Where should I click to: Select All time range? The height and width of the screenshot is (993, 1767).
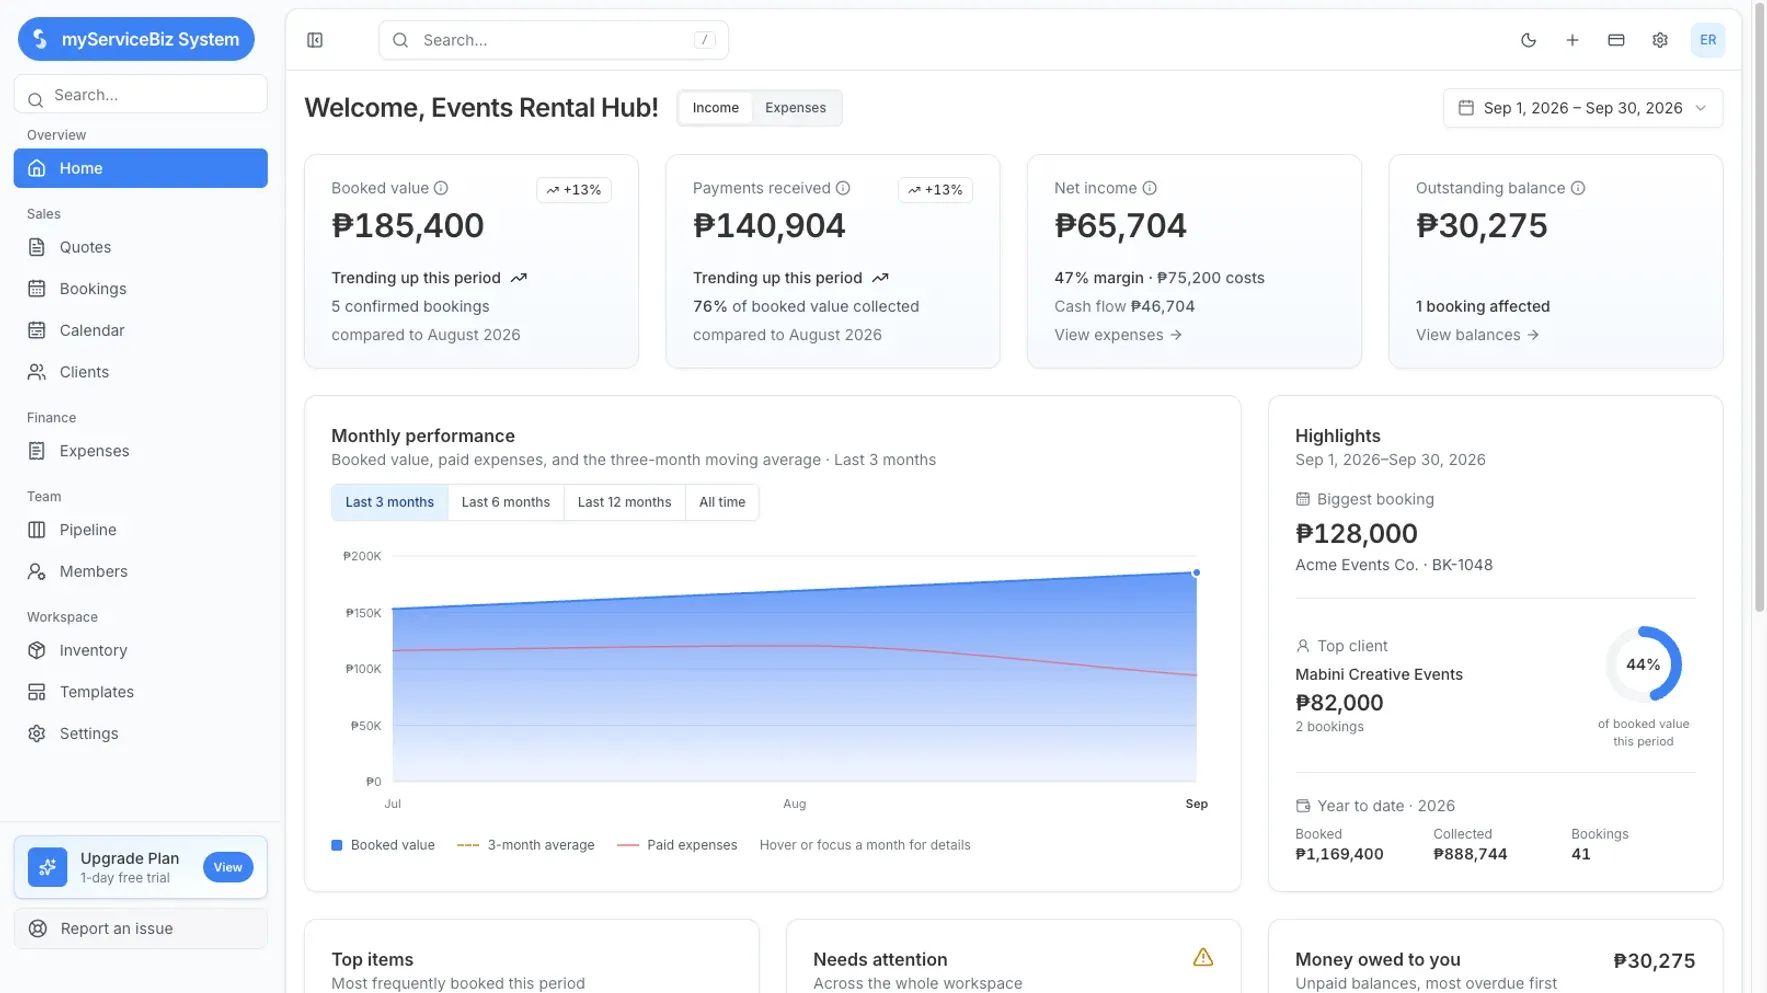pyautogui.click(x=722, y=502)
